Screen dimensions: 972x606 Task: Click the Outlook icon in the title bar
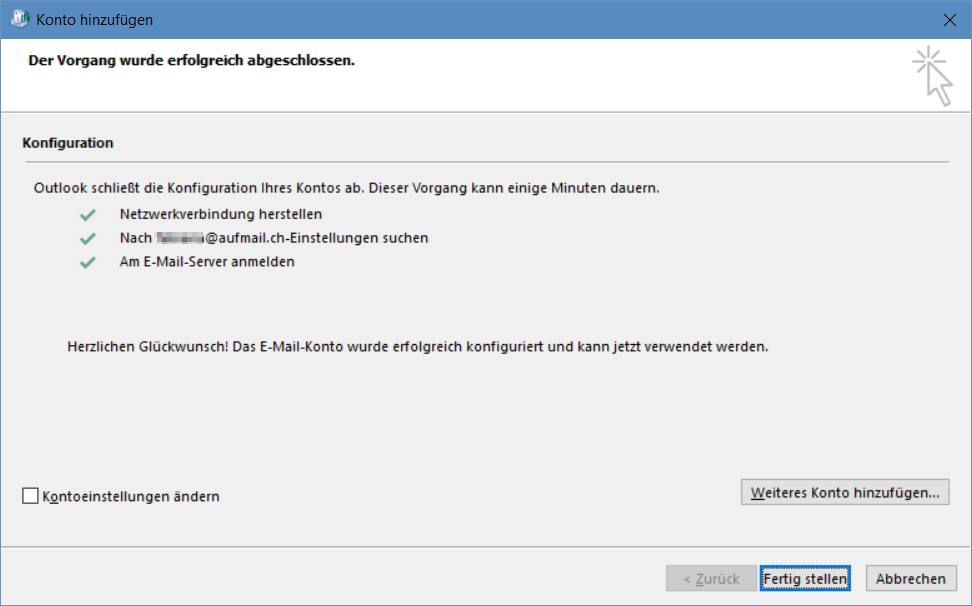pyautogui.click(x=20, y=19)
